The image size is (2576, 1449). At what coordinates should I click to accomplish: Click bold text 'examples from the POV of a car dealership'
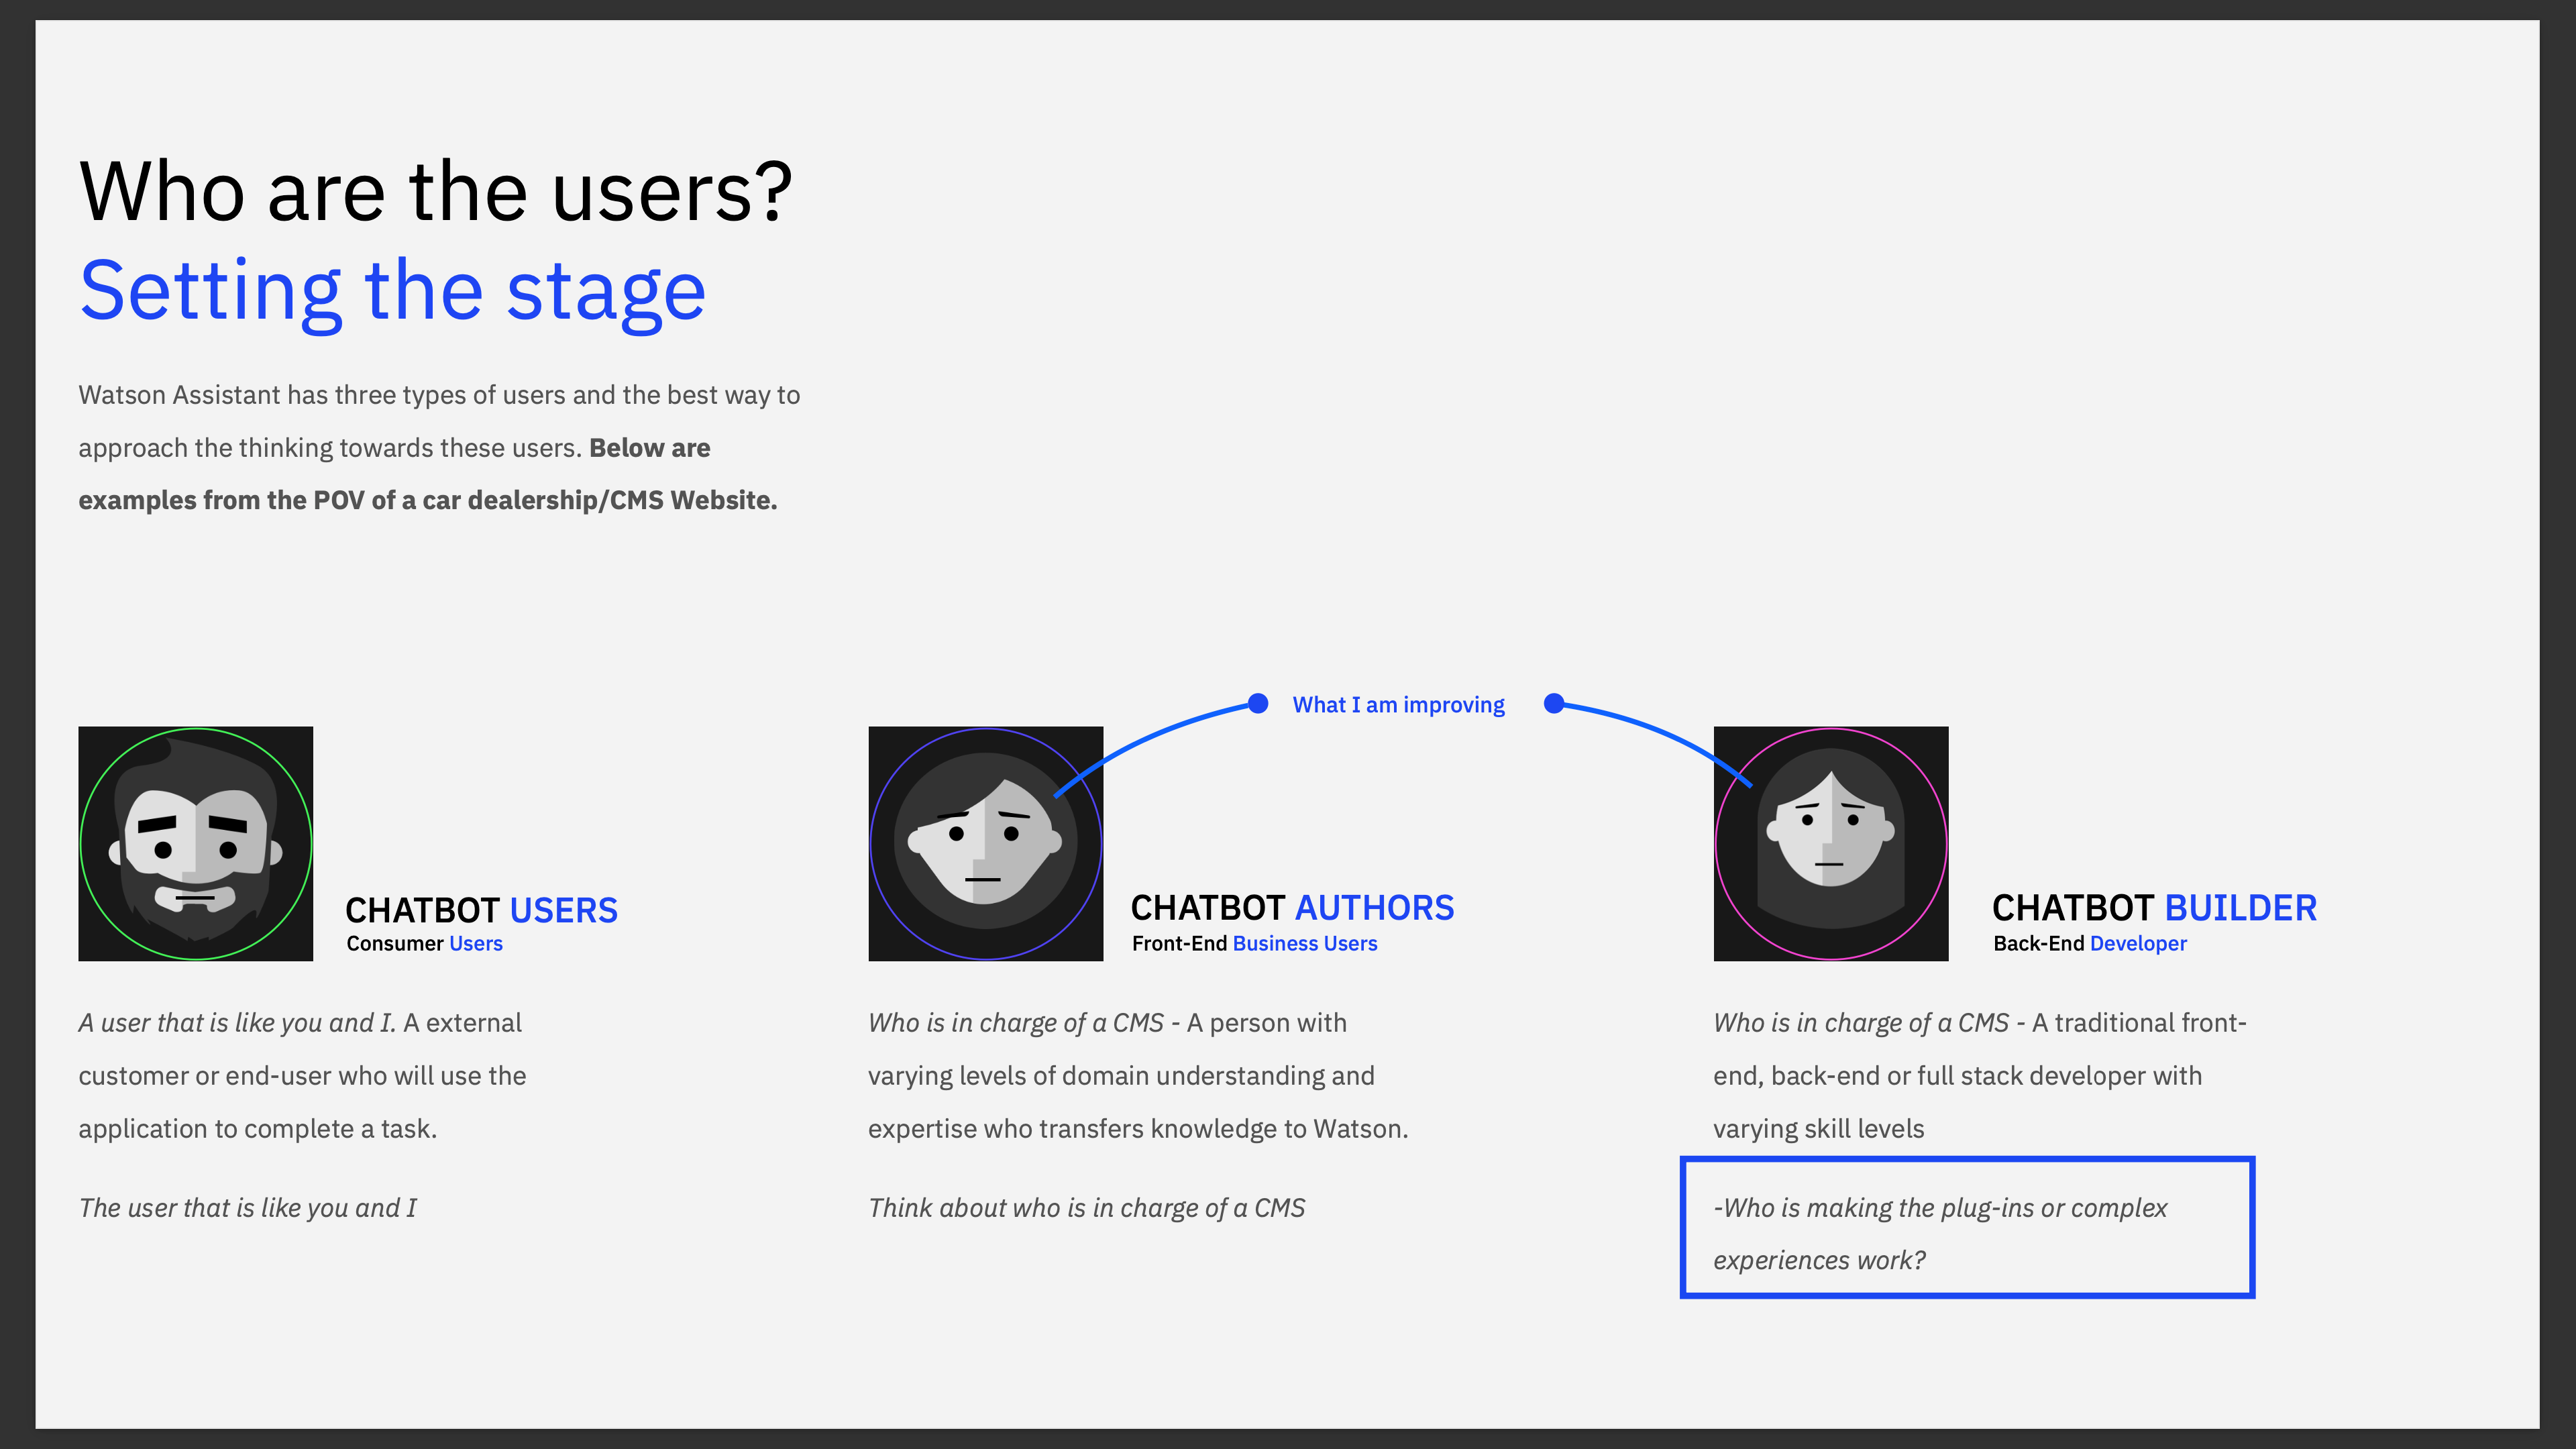428,500
